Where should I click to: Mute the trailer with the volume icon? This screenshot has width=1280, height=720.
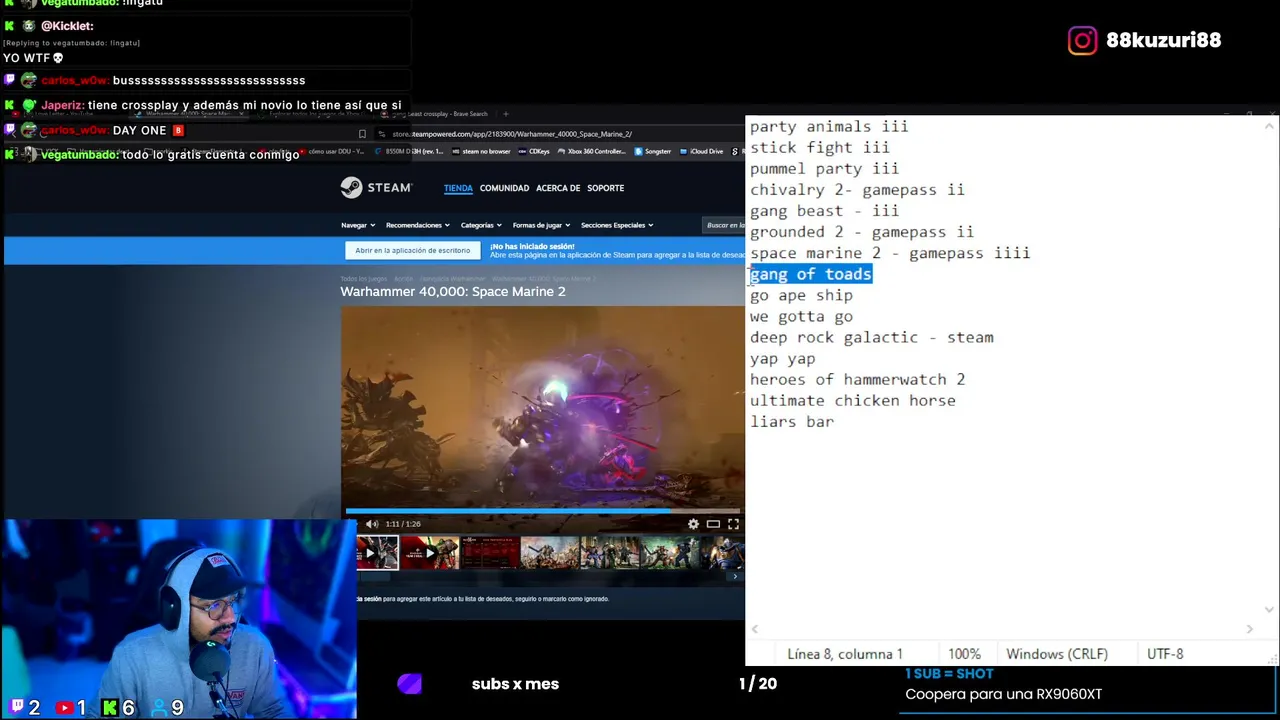372,524
